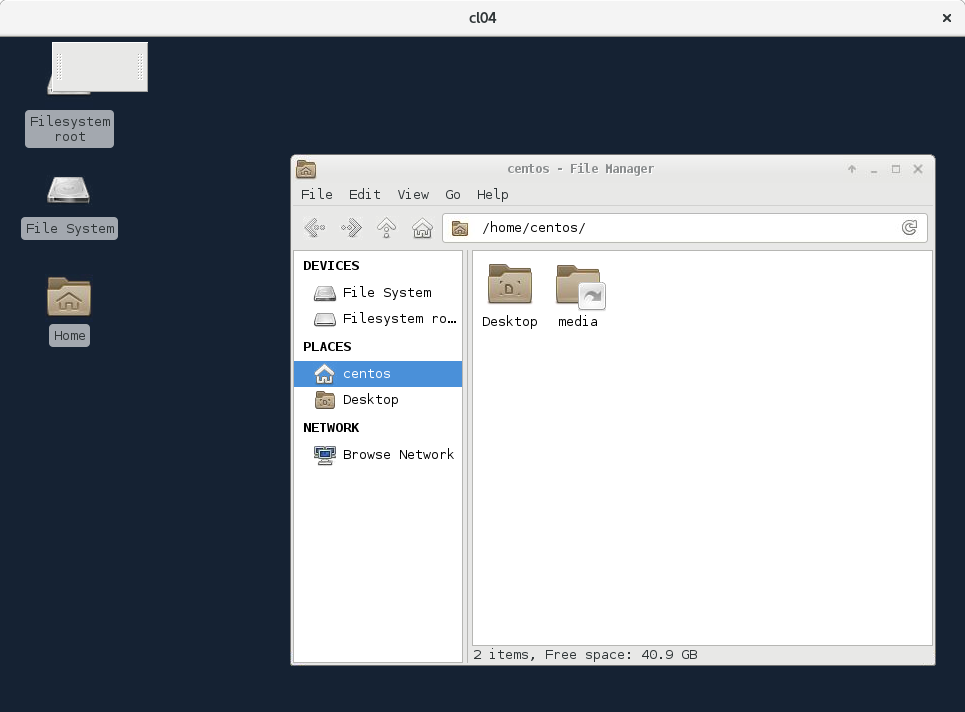The height and width of the screenshot is (712, 965).
Task: Click the folder icon in the location bar
Action: point(460,228)
